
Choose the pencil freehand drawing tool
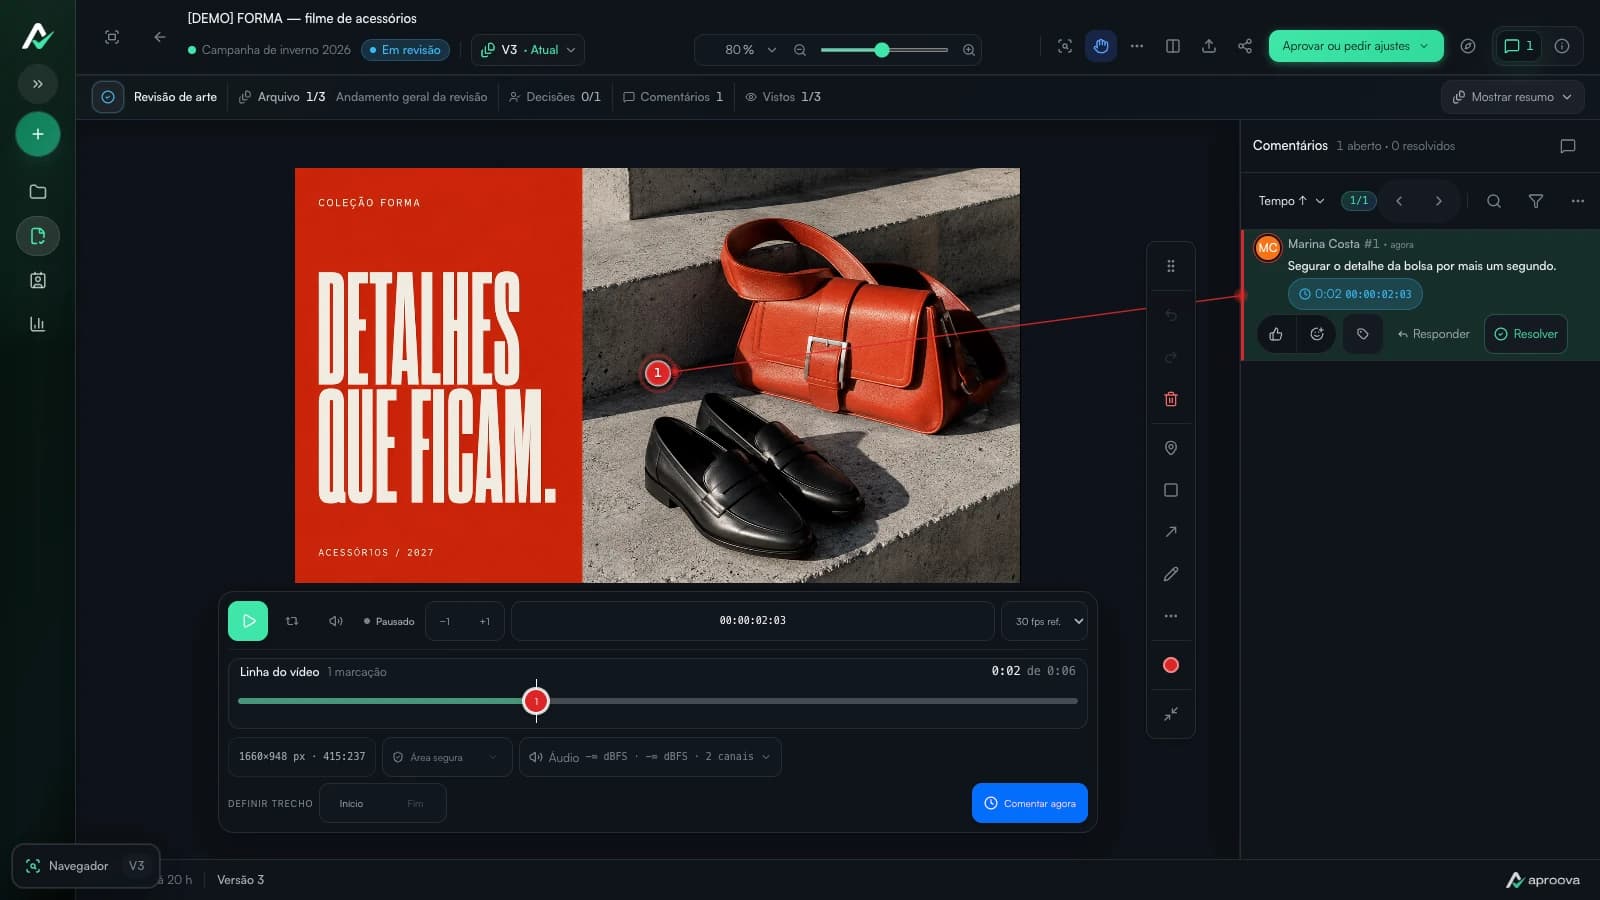tap(1171, 574)
